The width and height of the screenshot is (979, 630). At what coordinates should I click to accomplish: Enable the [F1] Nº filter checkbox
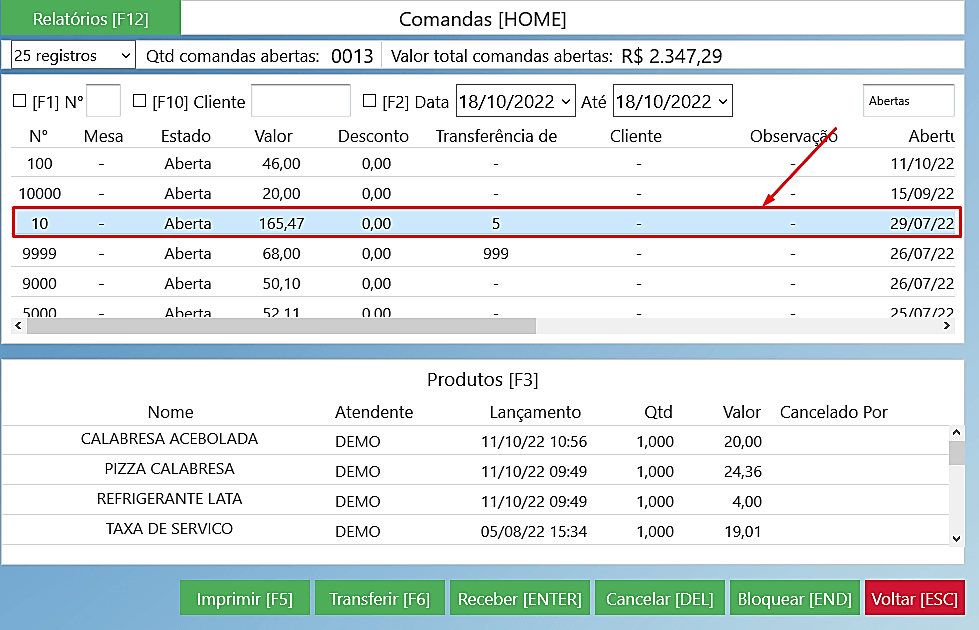click(x=19, y=101)
